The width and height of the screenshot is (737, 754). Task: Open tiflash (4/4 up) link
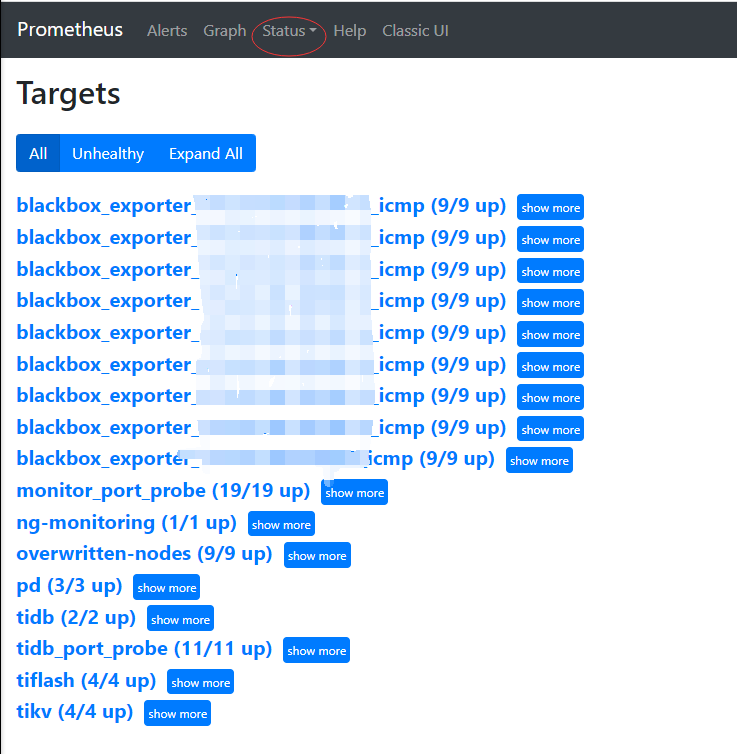coord(86,680)
